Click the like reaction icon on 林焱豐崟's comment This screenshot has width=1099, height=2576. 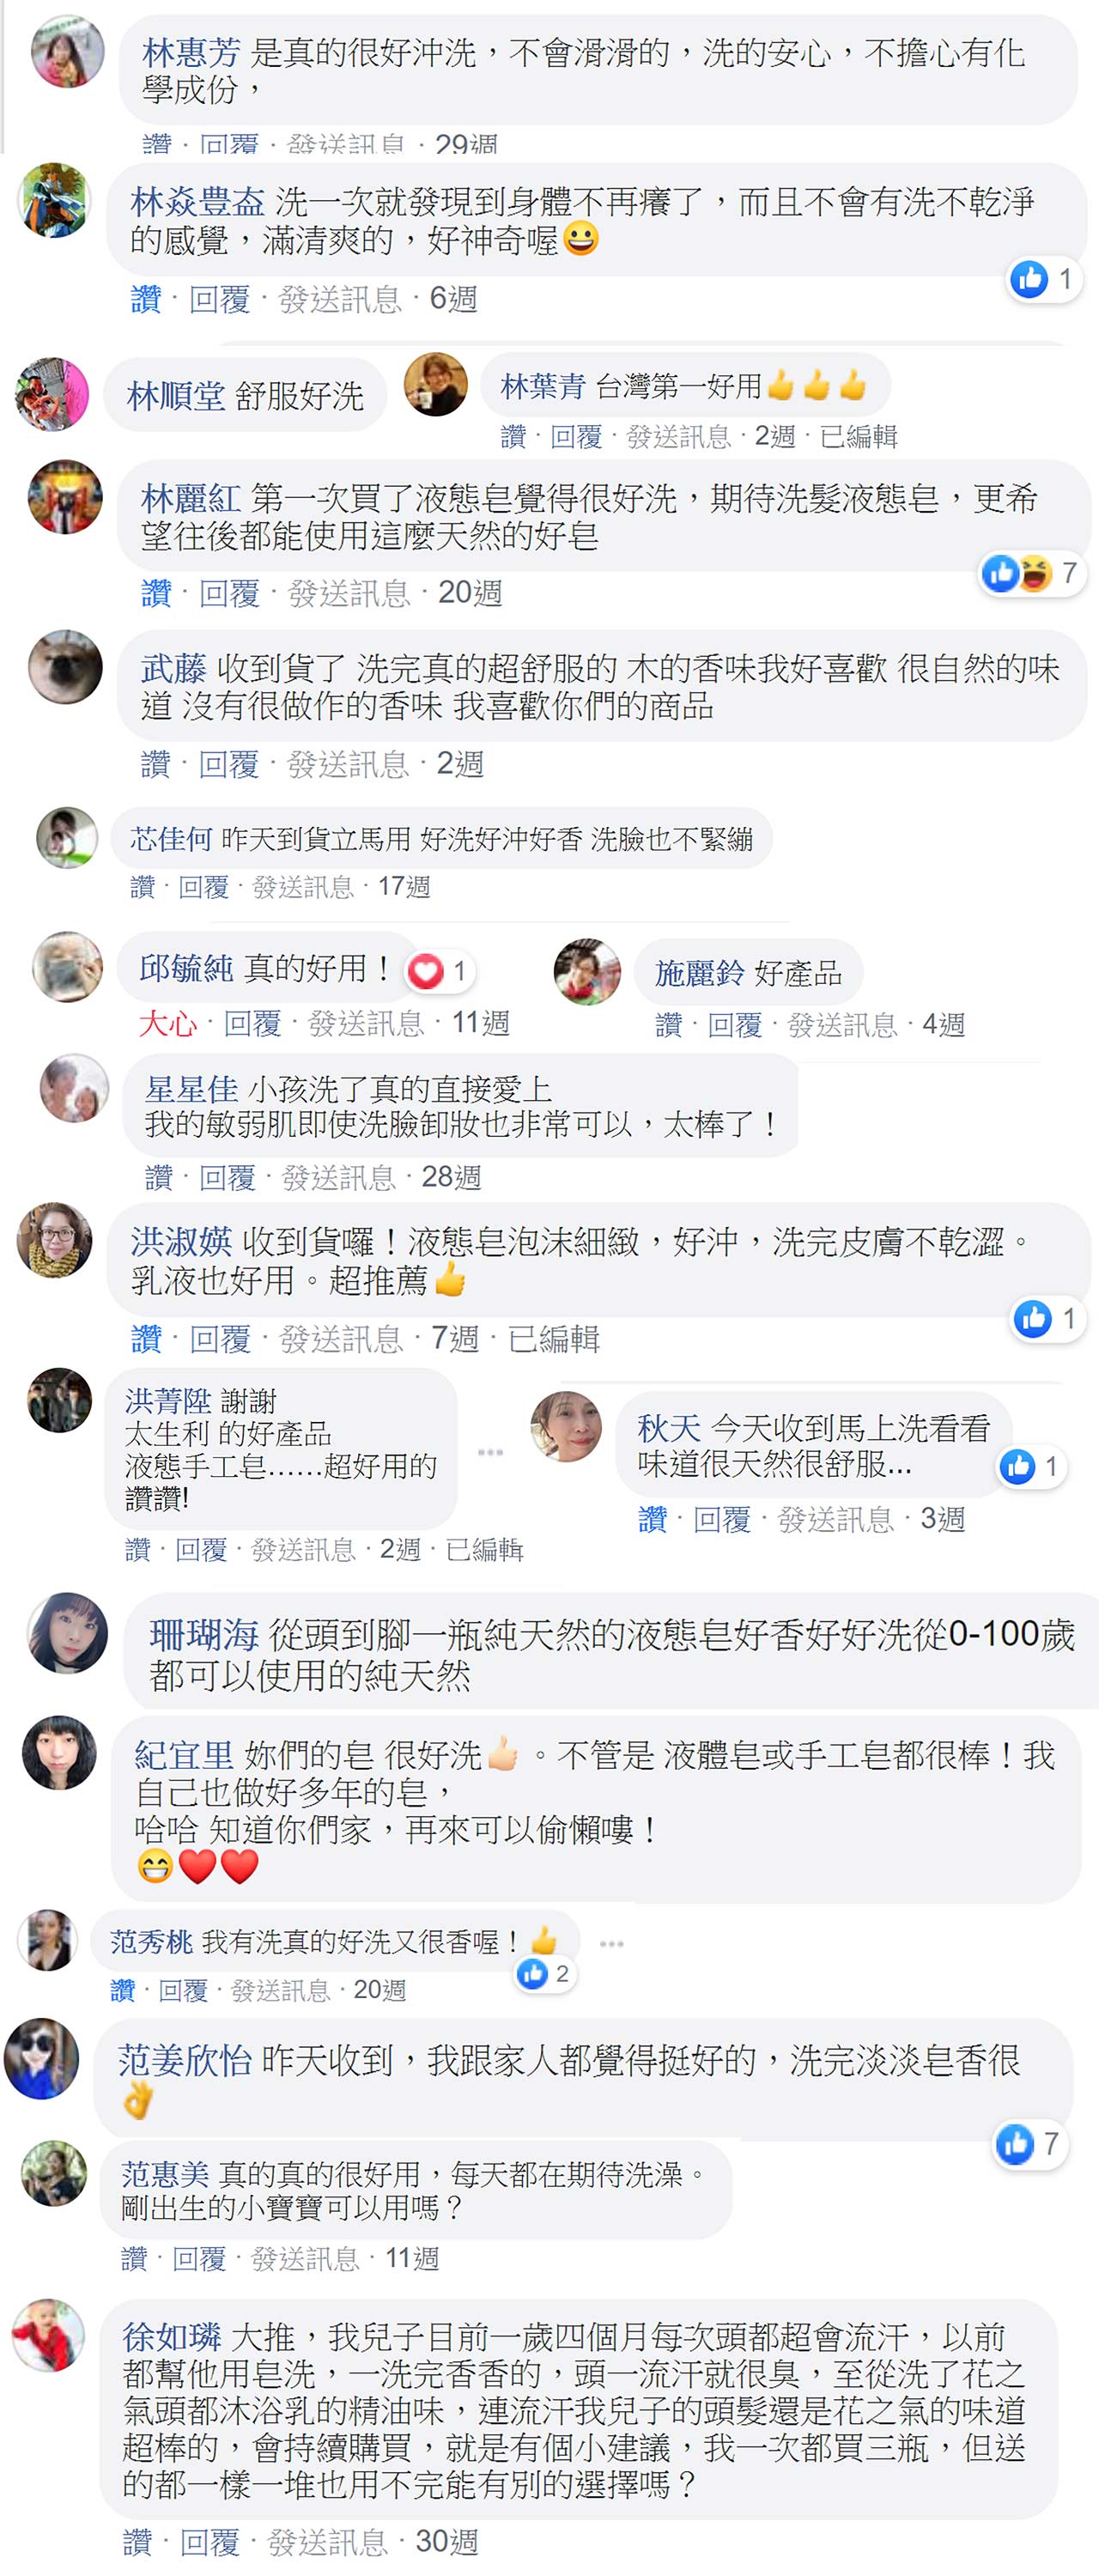[1029, 279]
